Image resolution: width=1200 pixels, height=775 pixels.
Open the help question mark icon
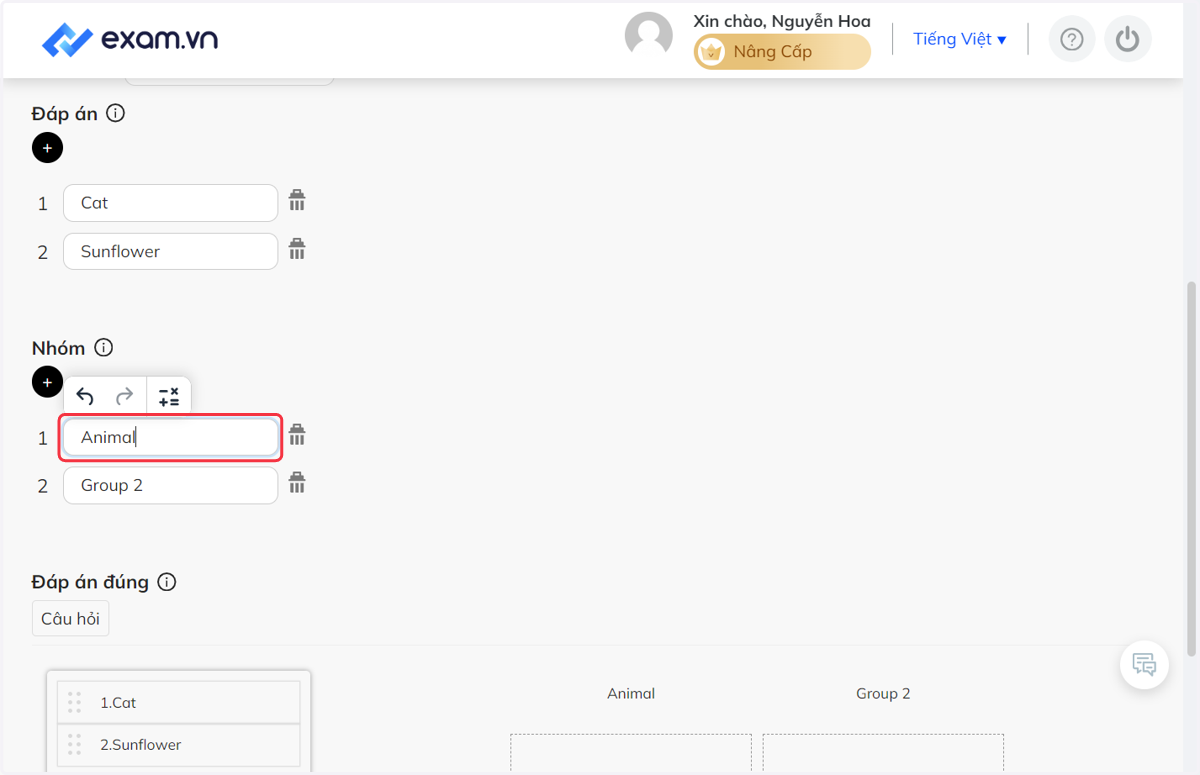(x=1072, y=39)
